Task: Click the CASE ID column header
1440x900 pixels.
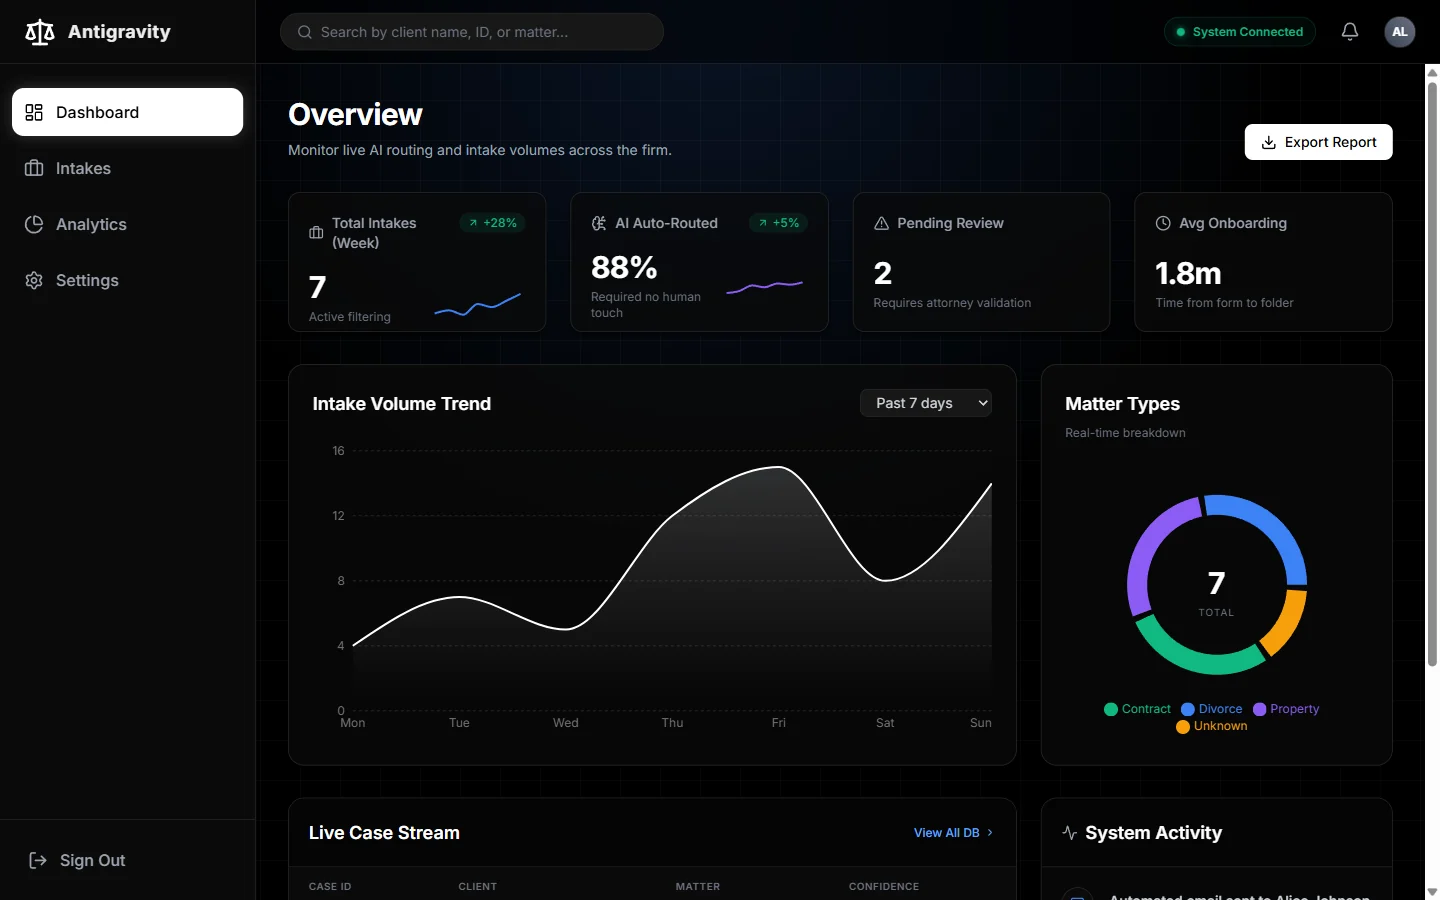Action: [330, 887]
